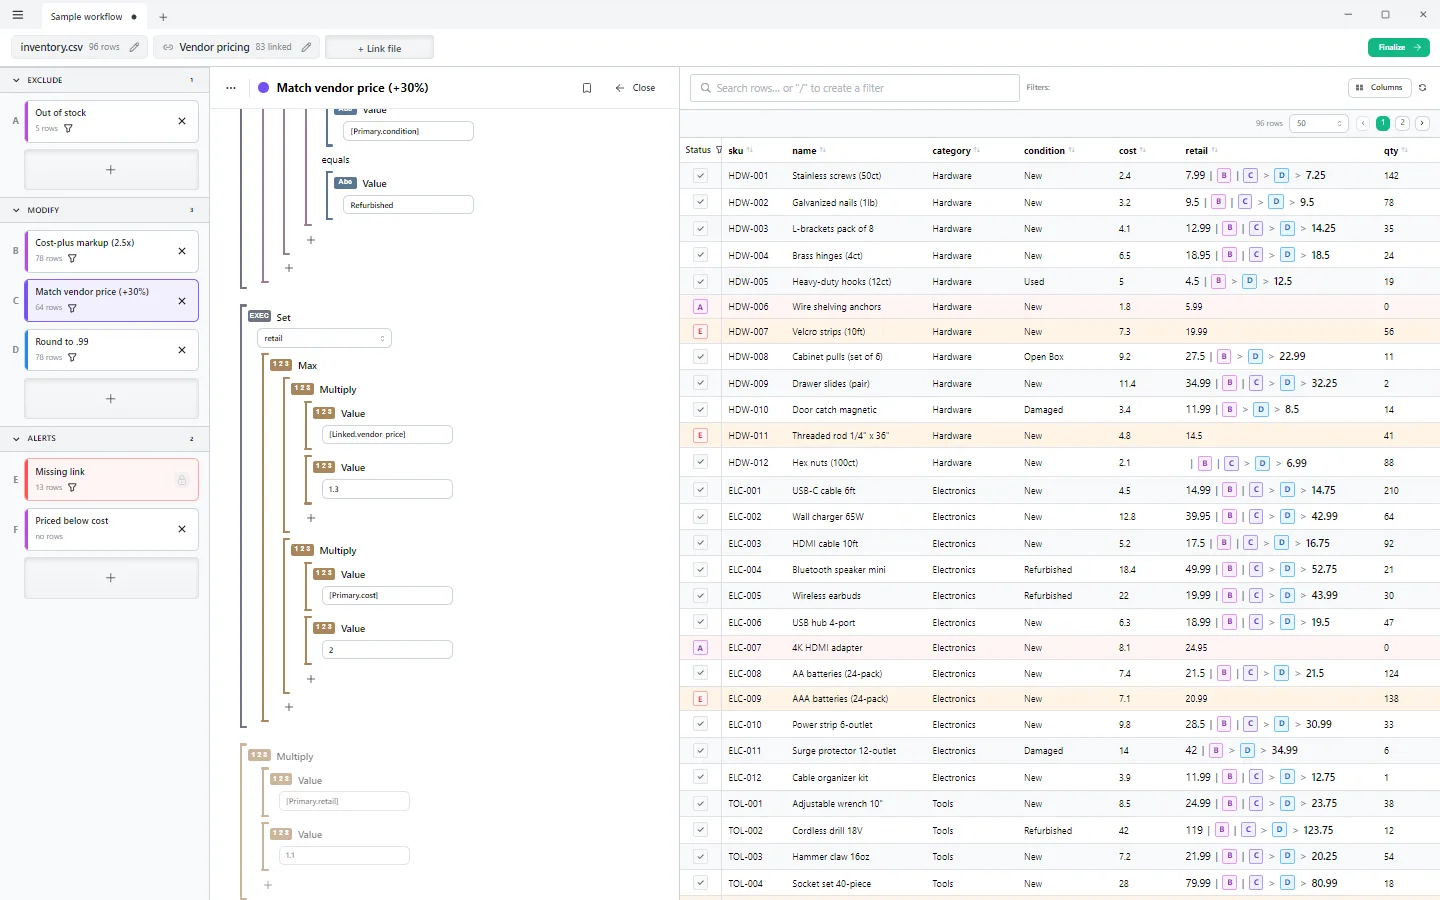
Task: Remove the Priced below cost alert
Action: pyautogui.click(x=182, y=529)
